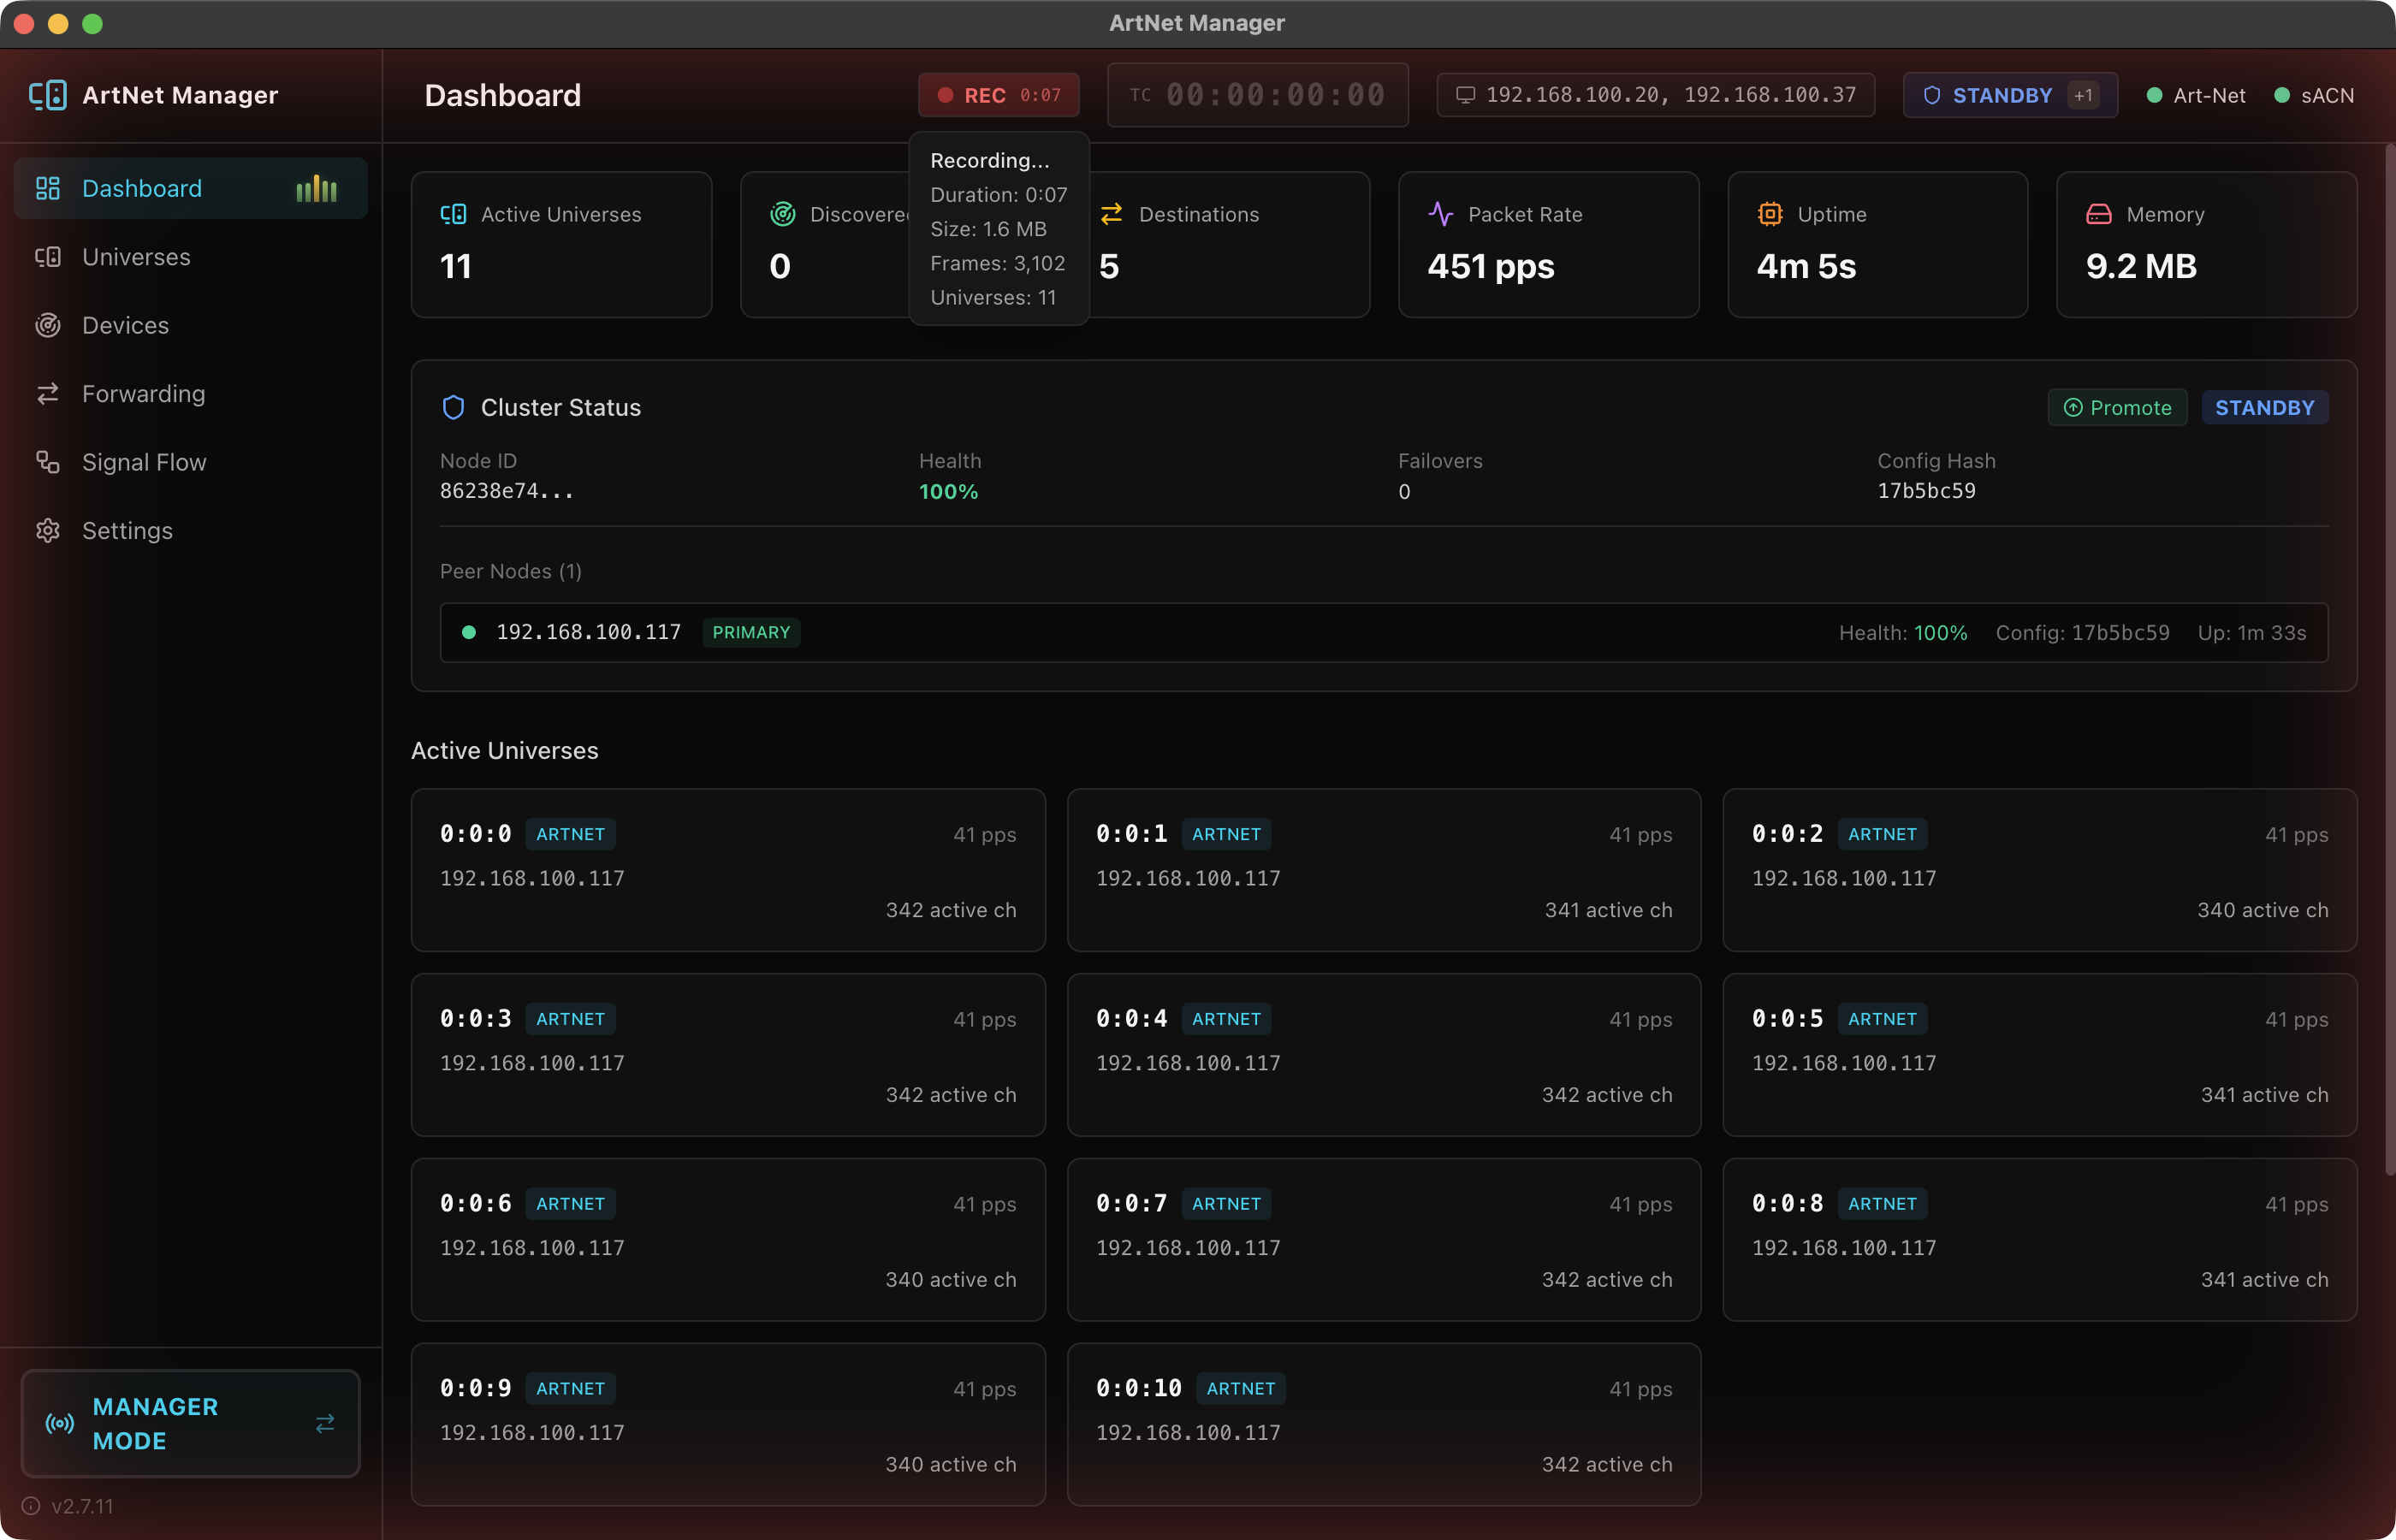Click the Packet Rate 451 pps value
The image size is (2396, 1540).
1491,266
